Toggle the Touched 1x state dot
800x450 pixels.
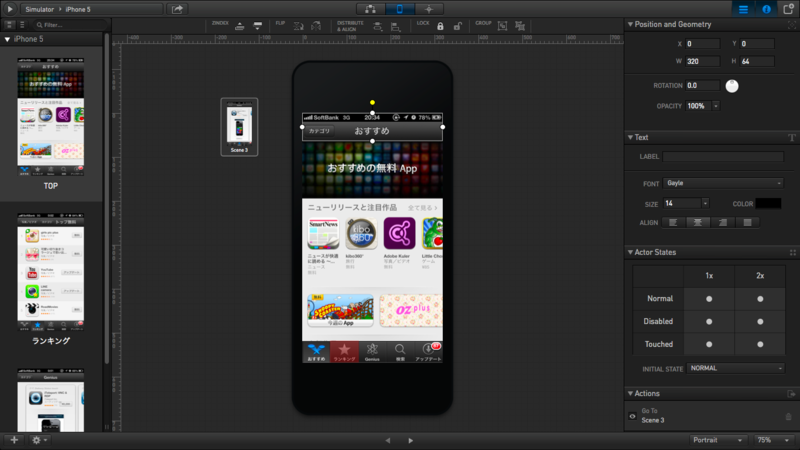[x=709, y=344]
